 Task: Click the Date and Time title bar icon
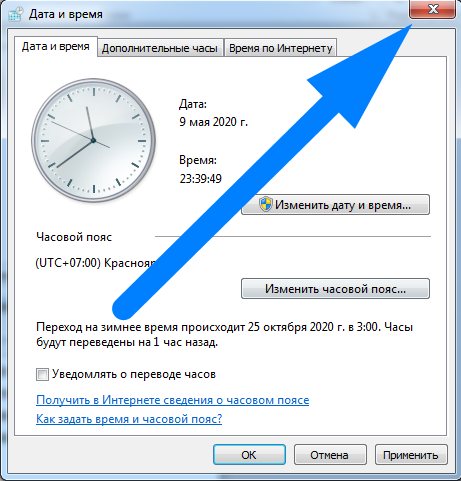(16, 14)
